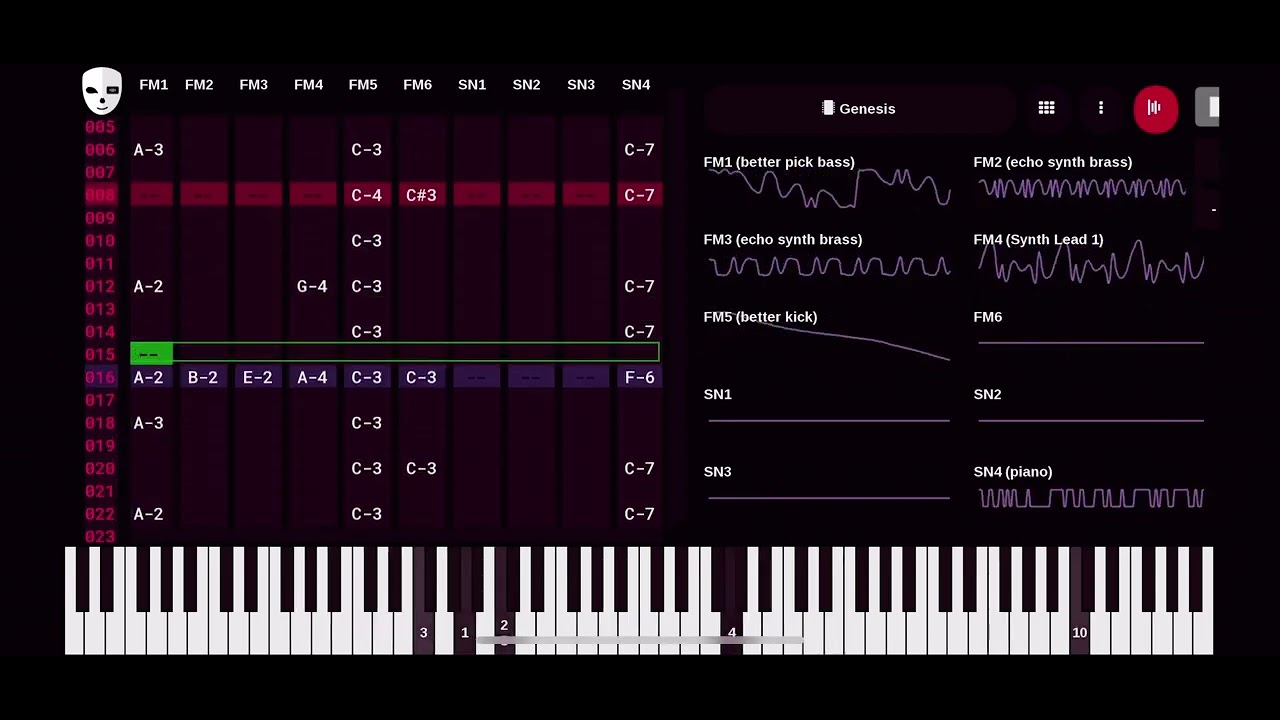
Task: Select the A-3 note in row 006
Action: [148, 150]
